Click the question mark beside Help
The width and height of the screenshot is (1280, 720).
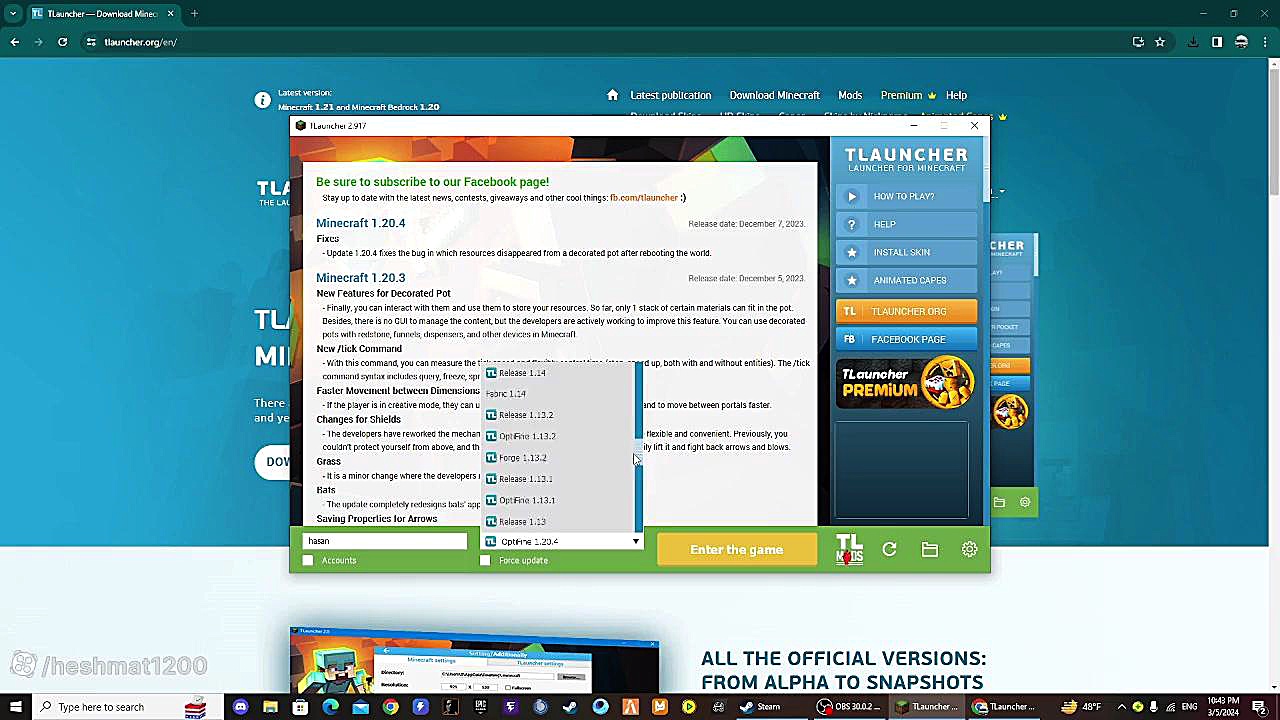click(x=852, y=224)
